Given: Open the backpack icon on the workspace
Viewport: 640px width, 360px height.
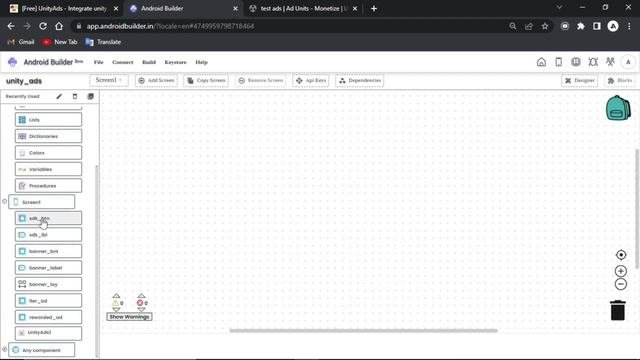Looking at the screenshot, I should point(618,108).
